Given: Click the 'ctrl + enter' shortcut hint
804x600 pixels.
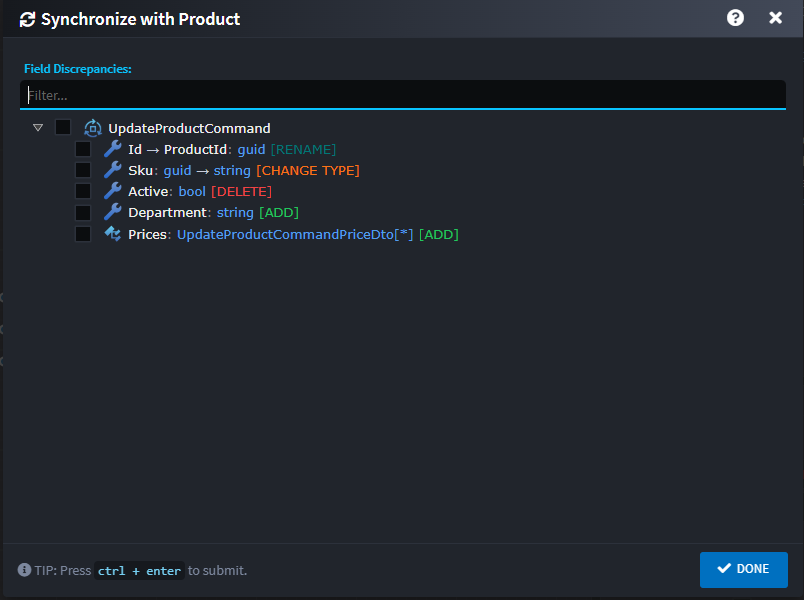Looking at the screenshot, I should (x=139, y=571).
